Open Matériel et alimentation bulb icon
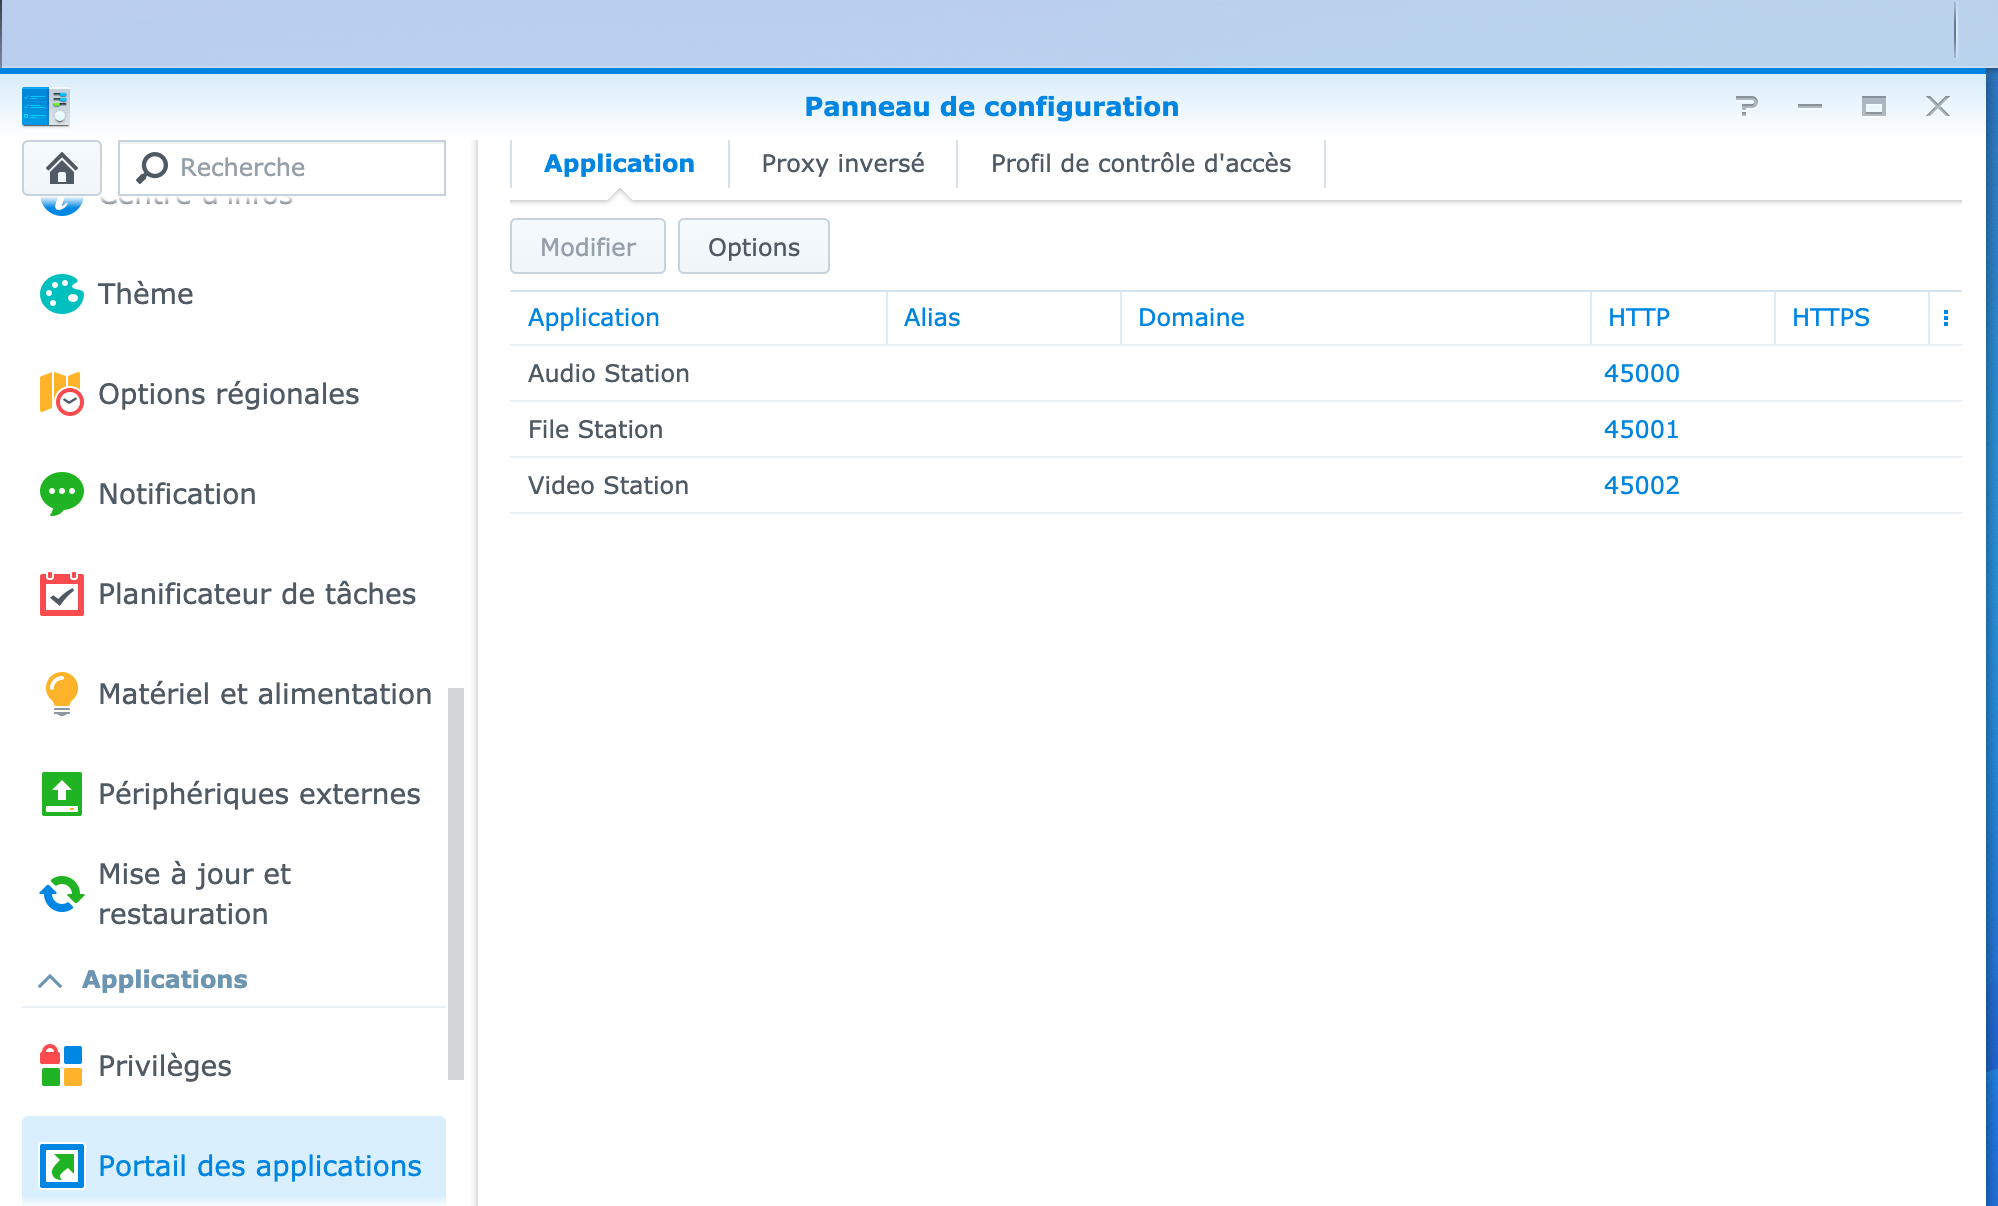 pos(62,694)
